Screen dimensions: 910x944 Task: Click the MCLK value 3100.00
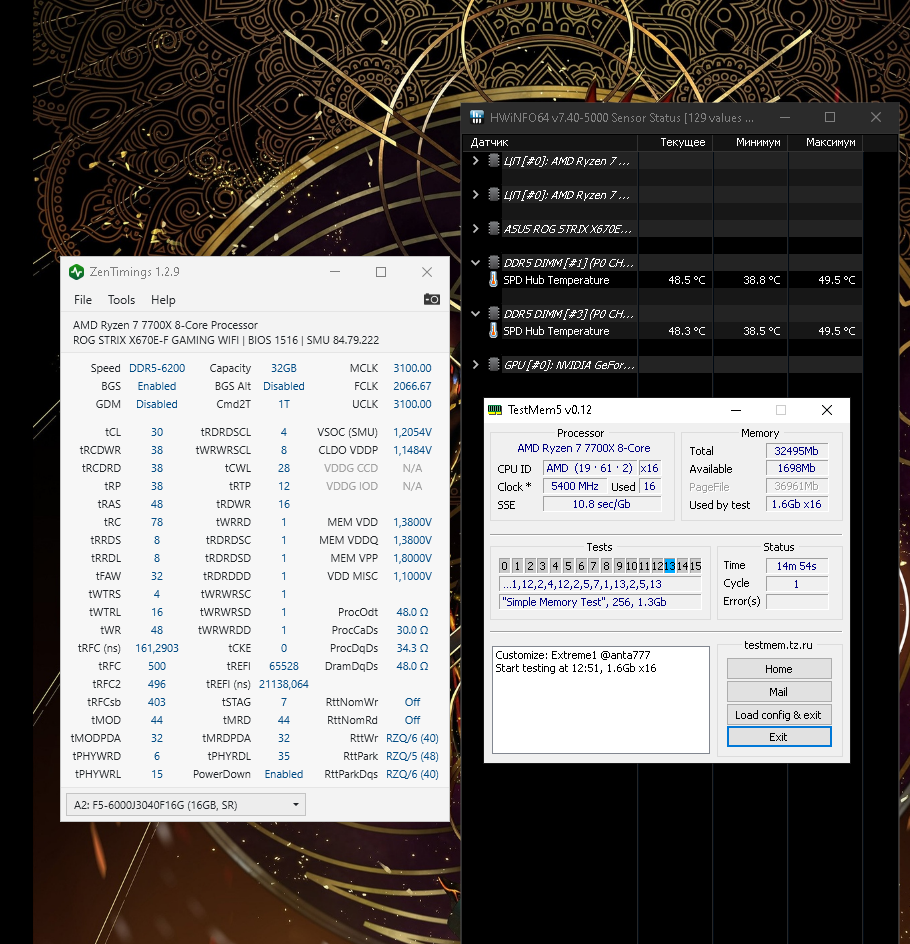point(412,368)
